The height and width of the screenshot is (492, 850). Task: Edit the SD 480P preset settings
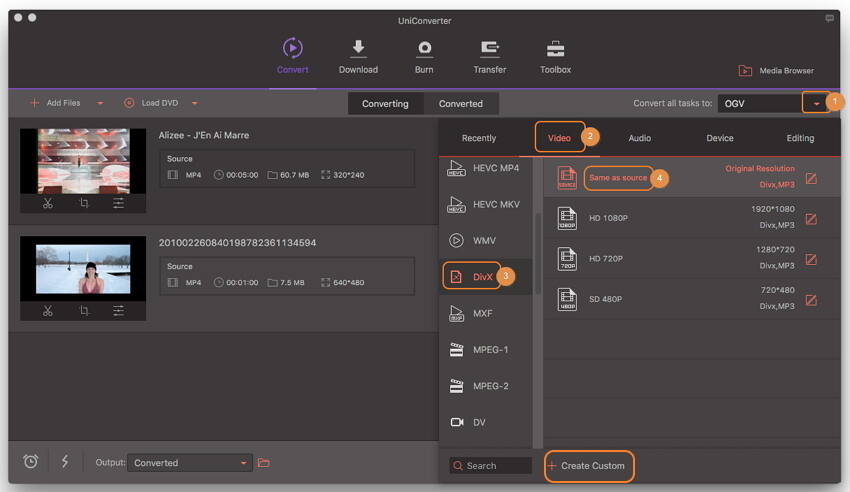click(x=811, y=300)
